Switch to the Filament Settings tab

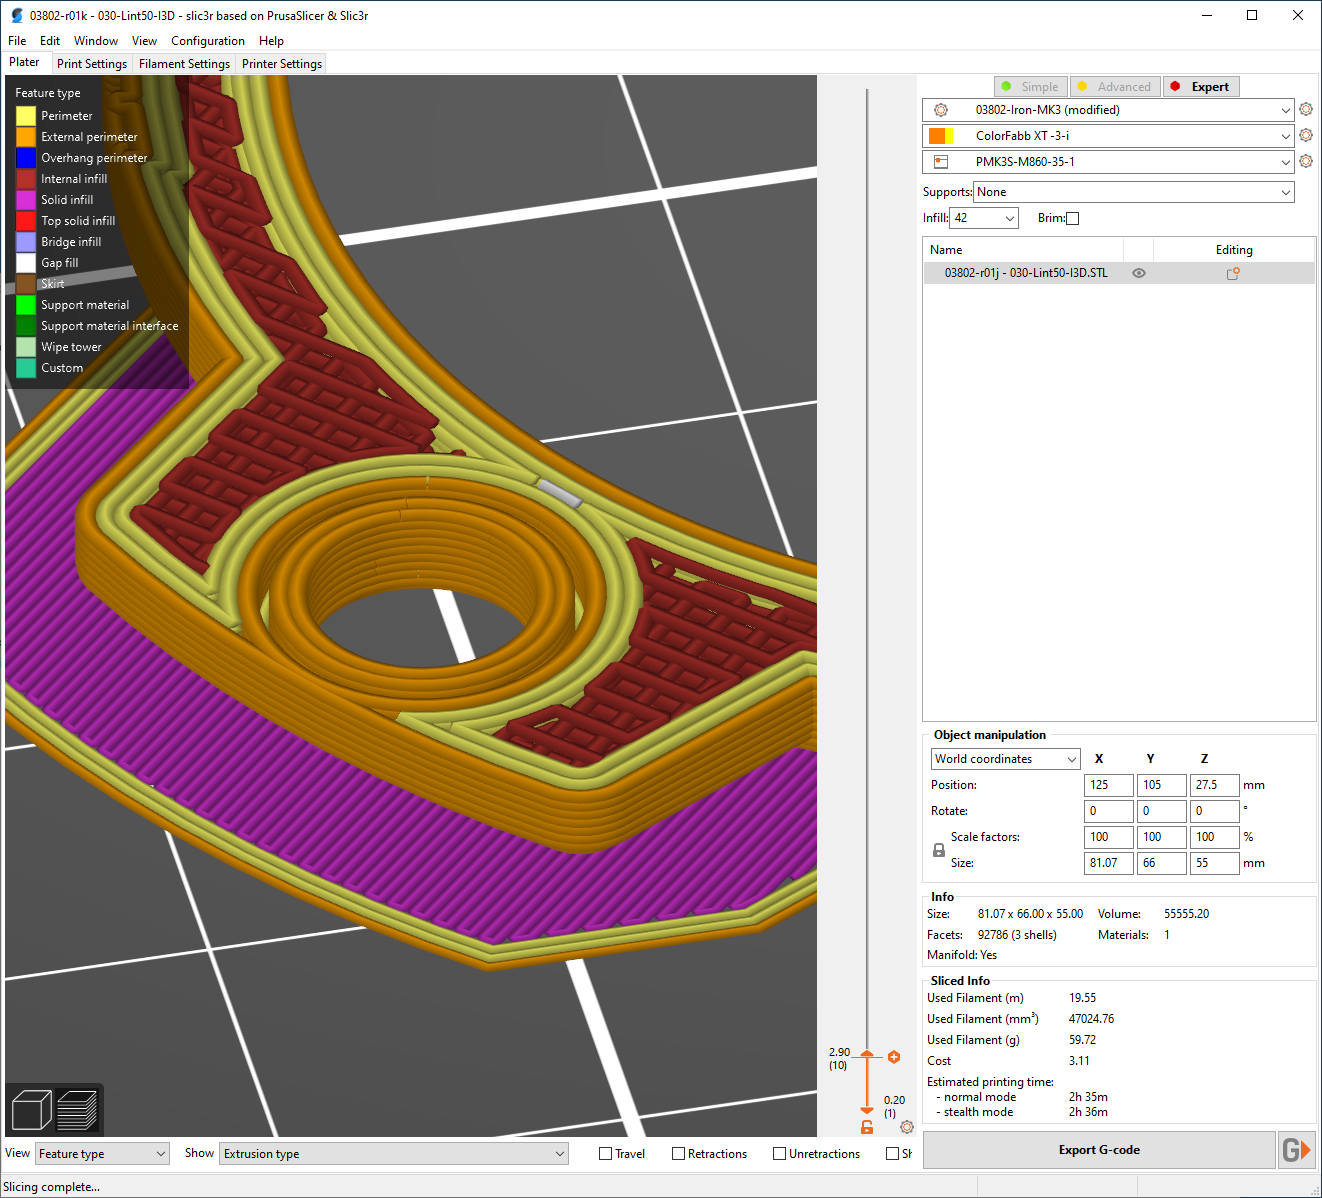coord(184,64)
